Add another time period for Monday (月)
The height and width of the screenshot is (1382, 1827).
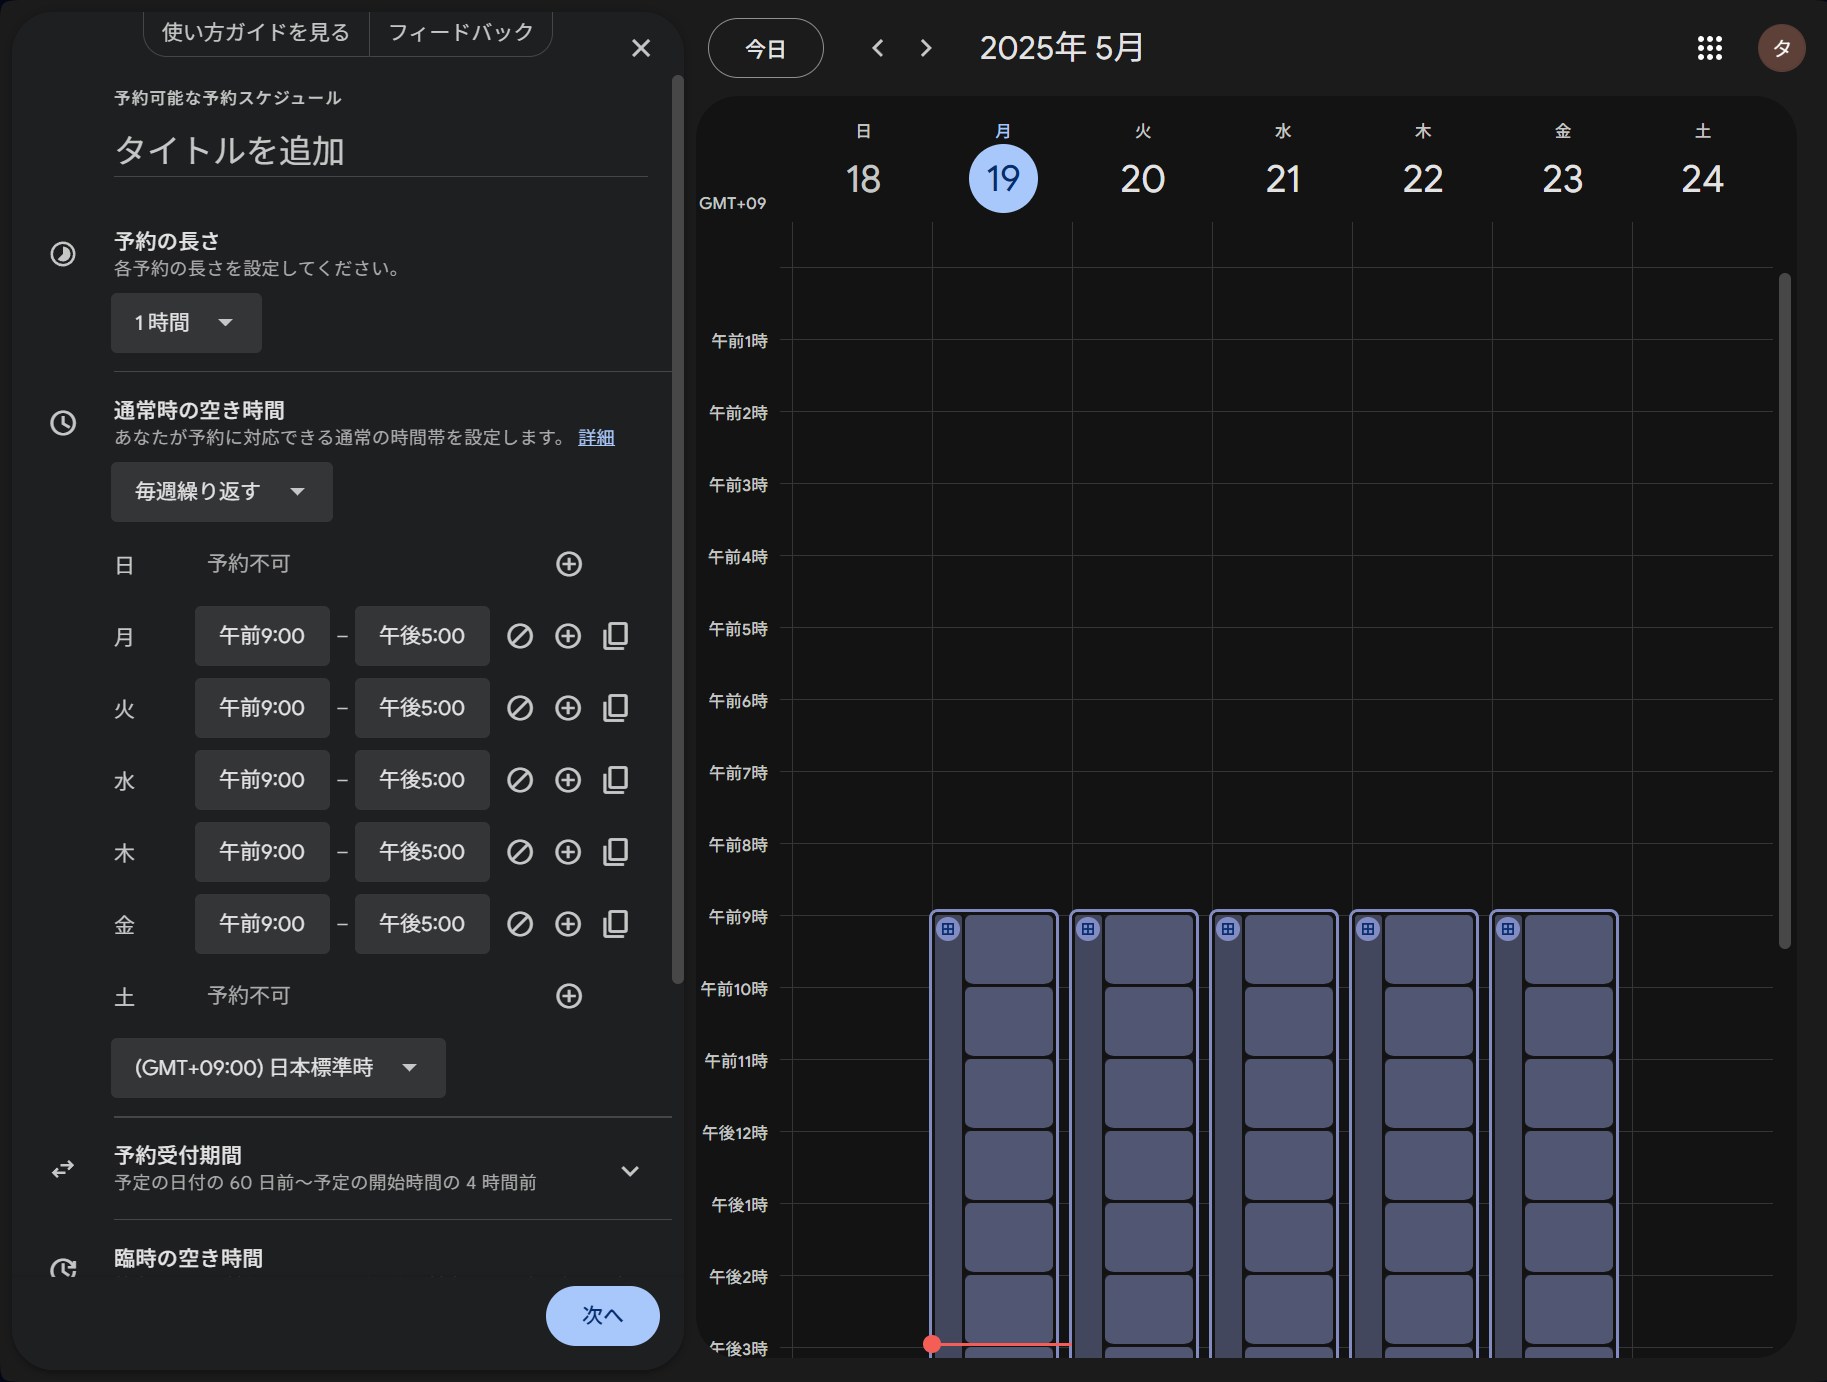568,636
